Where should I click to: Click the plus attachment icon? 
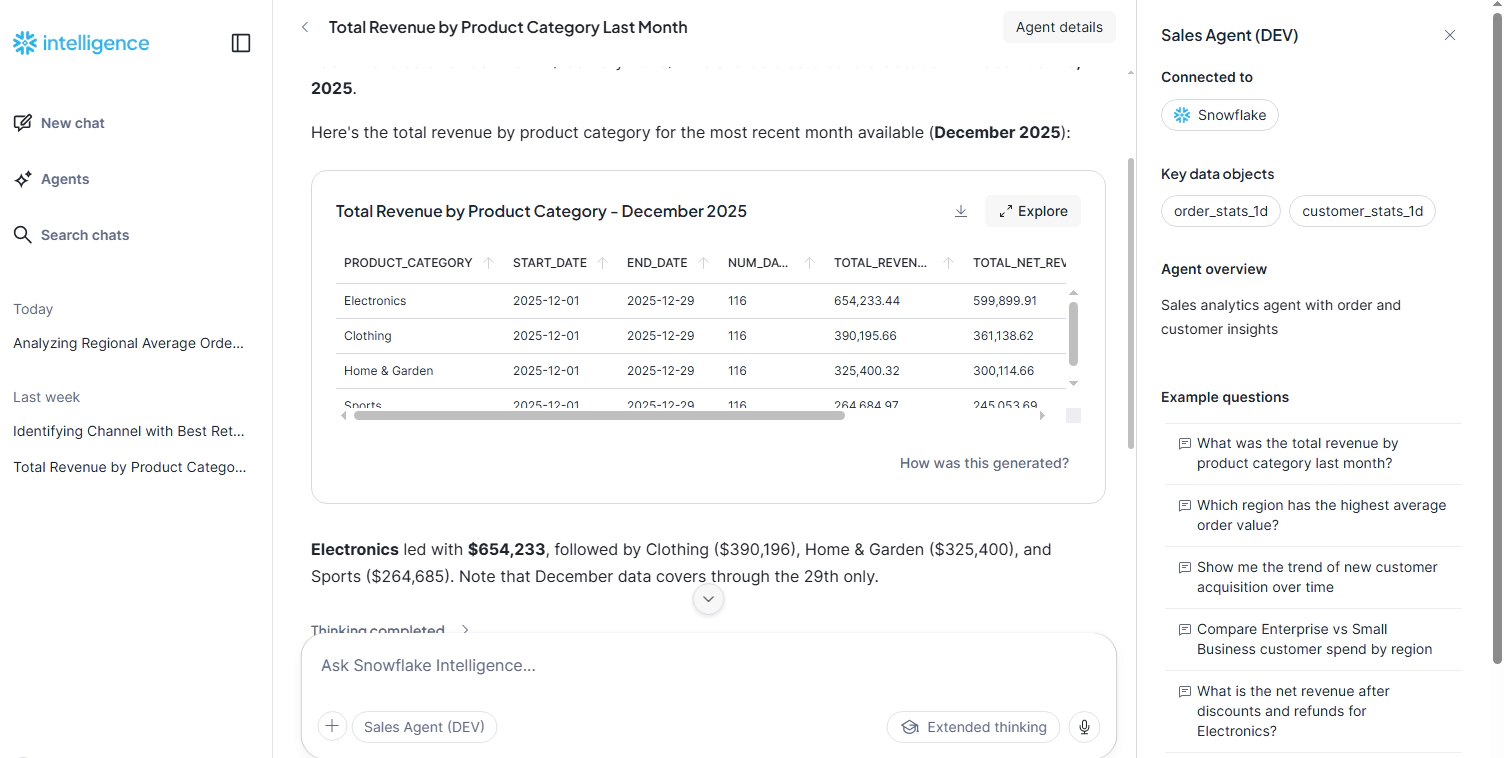332,727
